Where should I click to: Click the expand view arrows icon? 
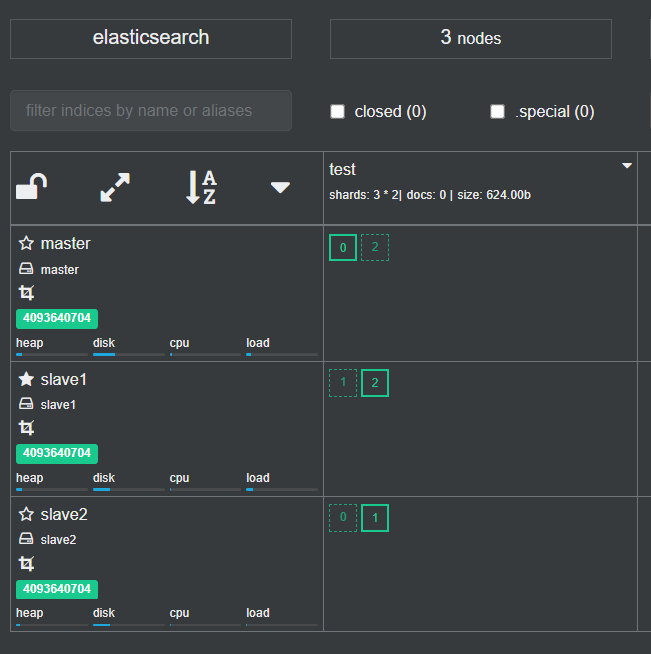point(114,187)
